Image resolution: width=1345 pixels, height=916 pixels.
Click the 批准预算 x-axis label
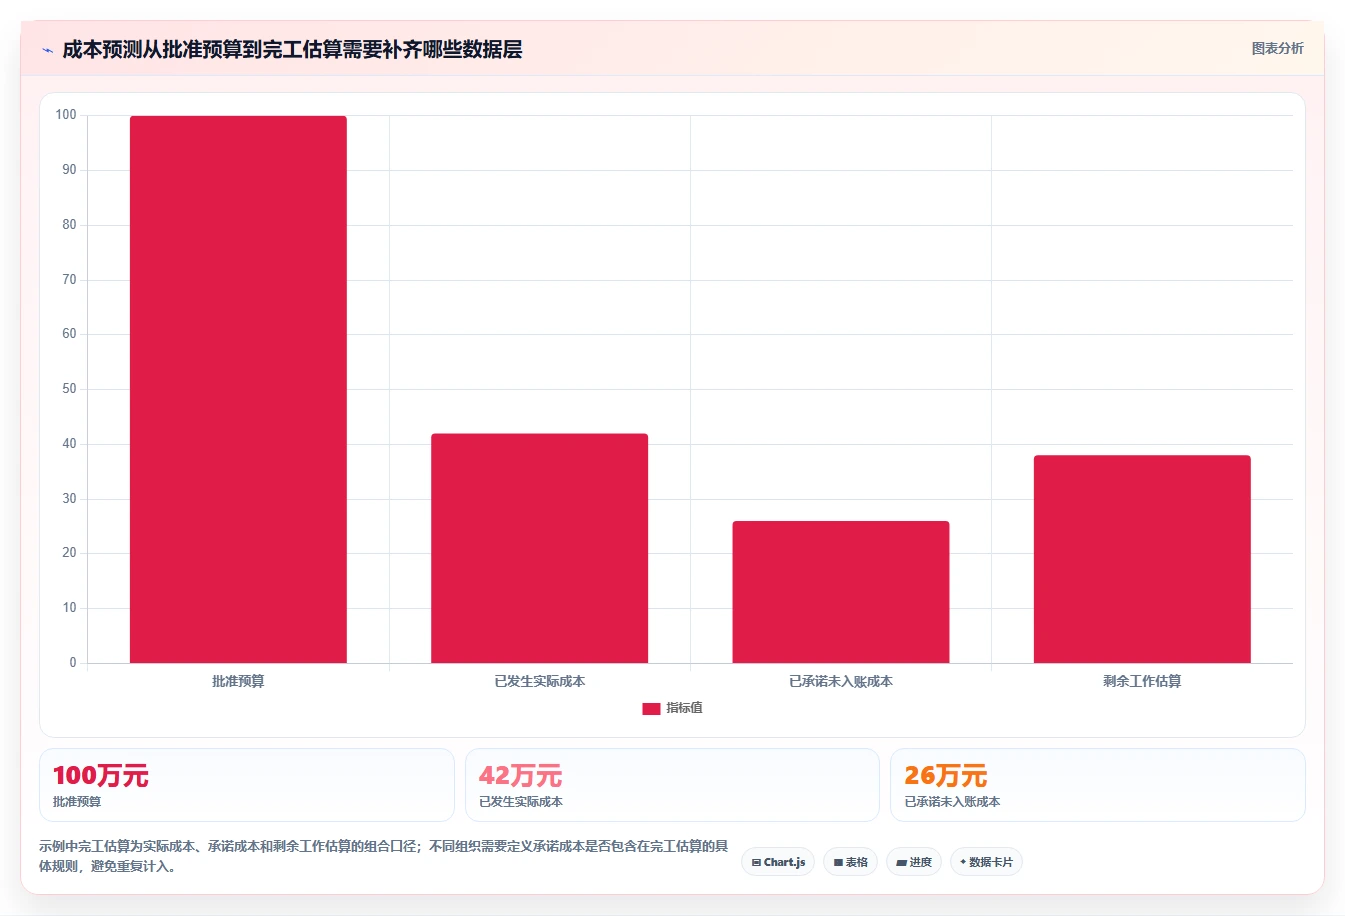point(238,681)
